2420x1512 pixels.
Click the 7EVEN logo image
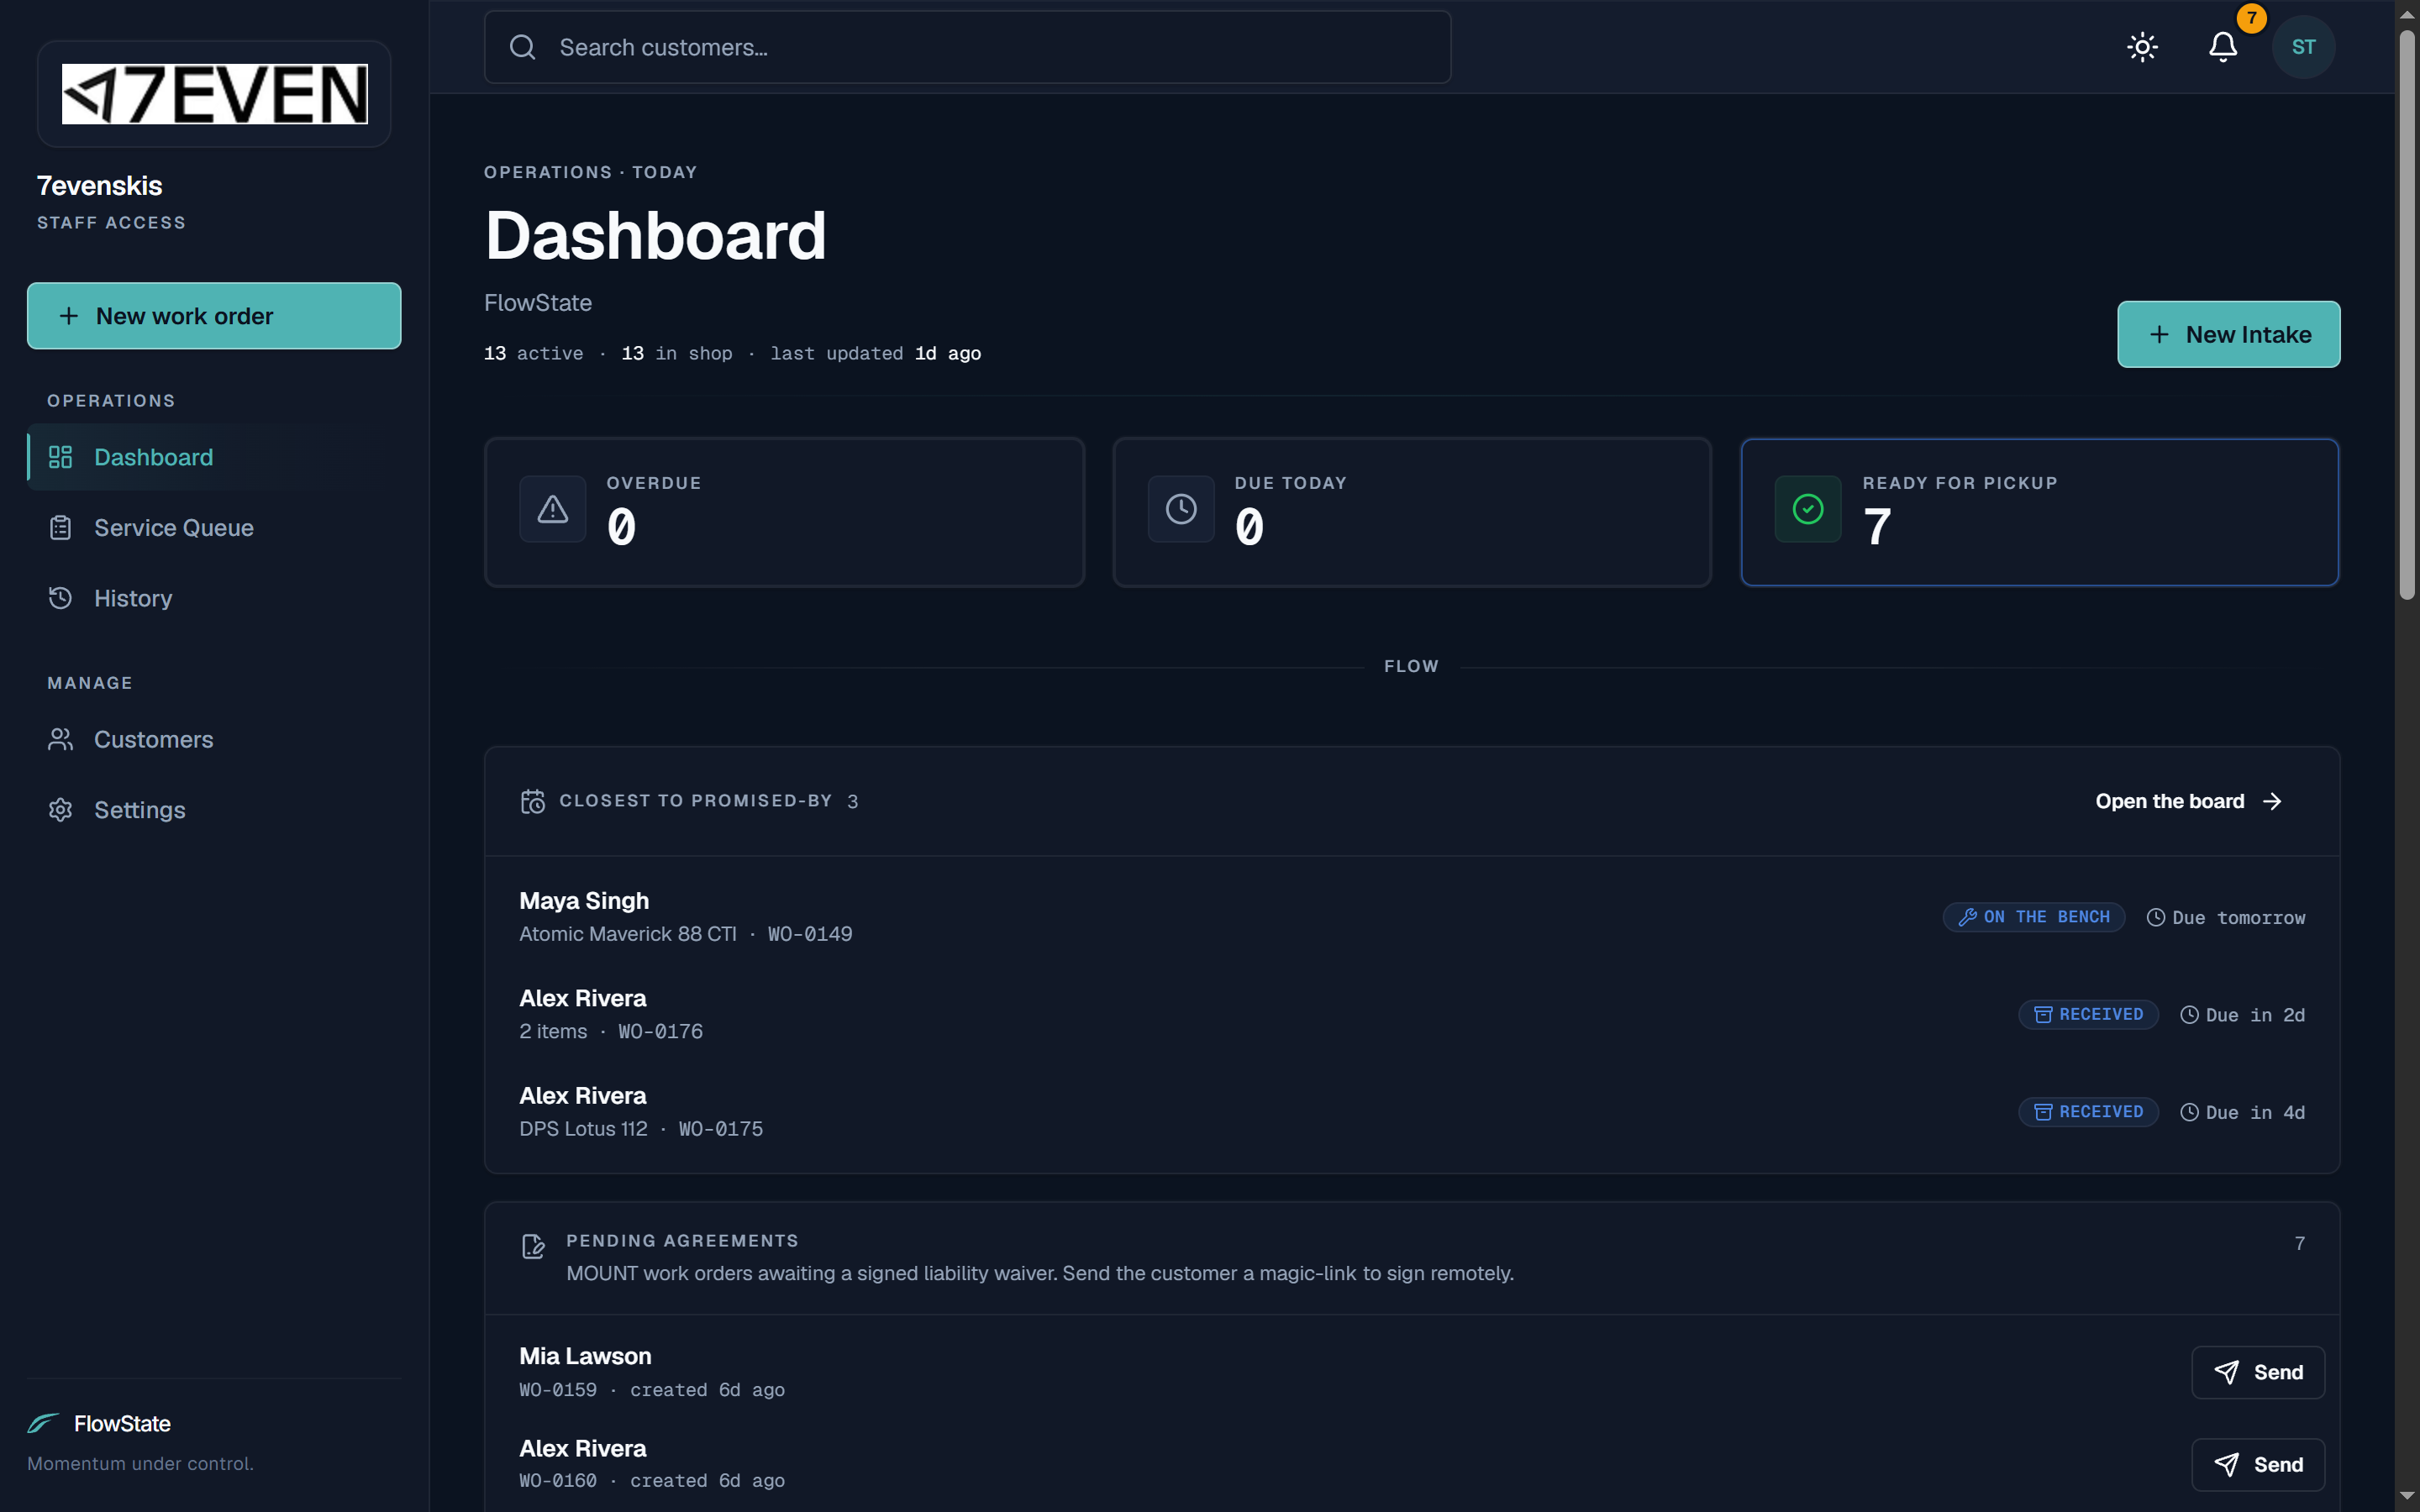coord(214,94)
